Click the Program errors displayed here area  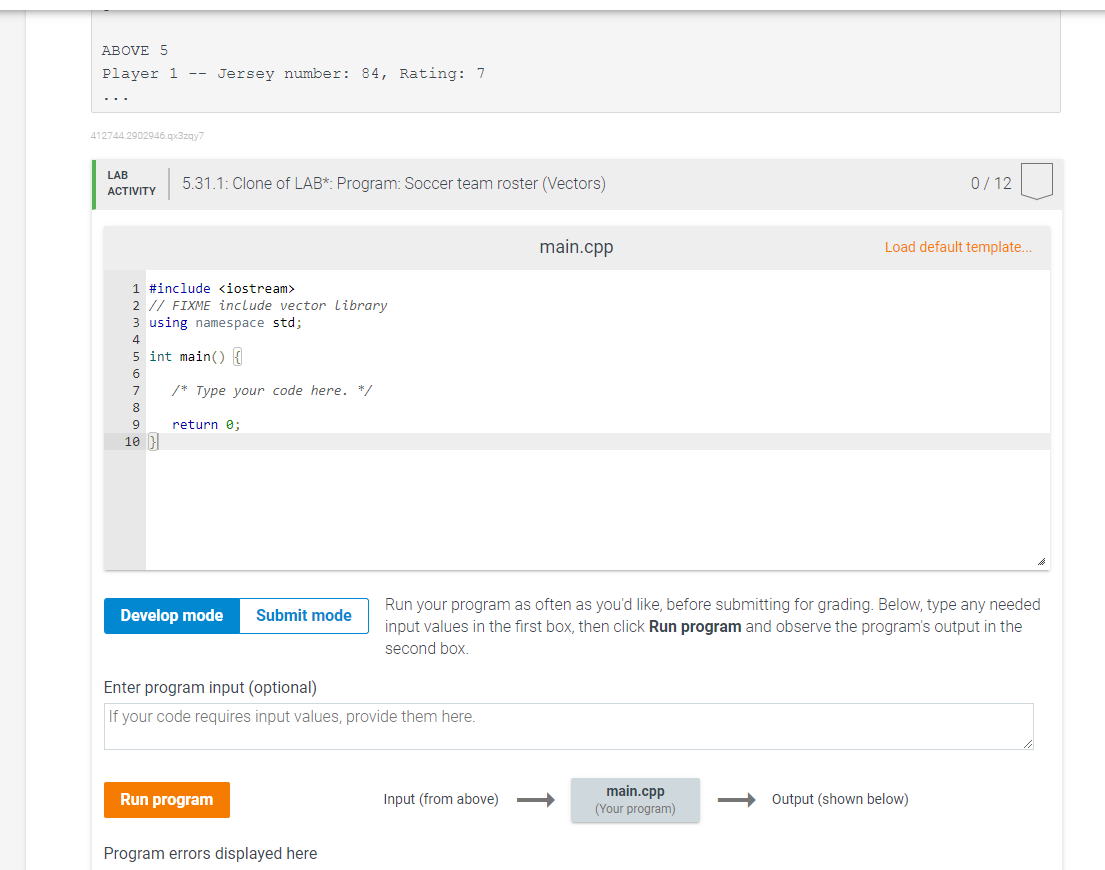pos(210,853)
